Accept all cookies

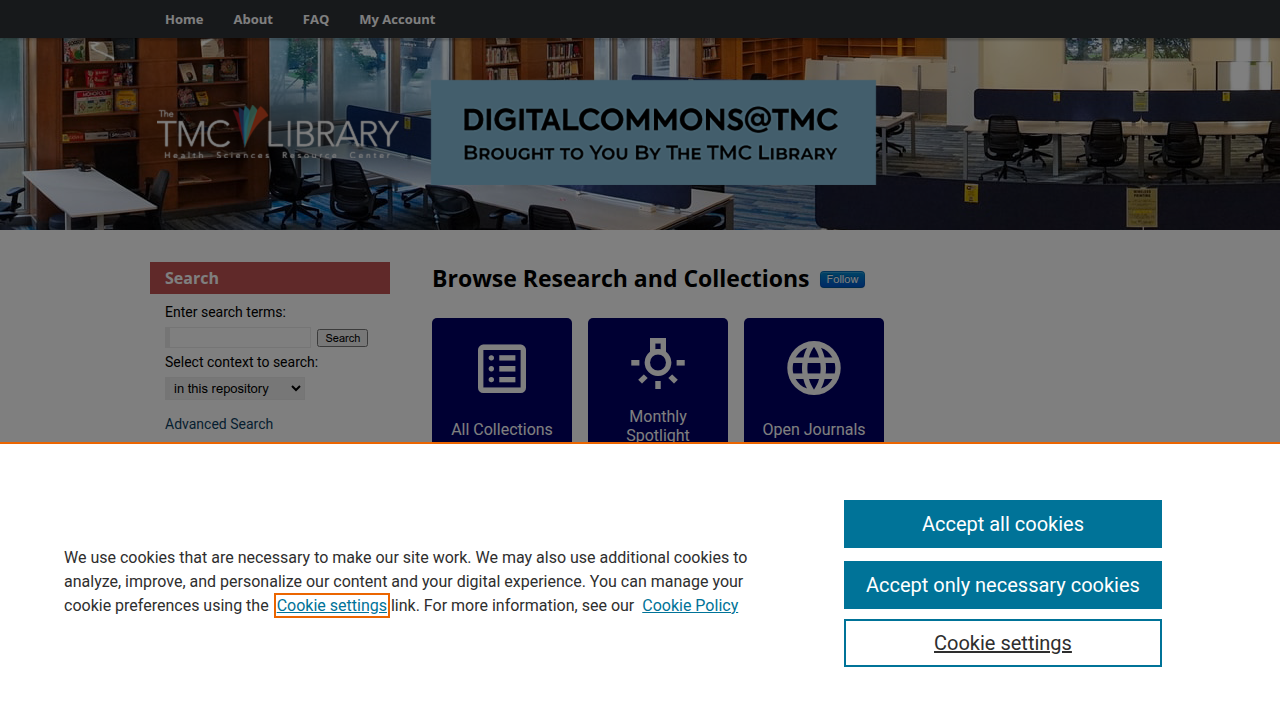click(x=1003, y=524)
